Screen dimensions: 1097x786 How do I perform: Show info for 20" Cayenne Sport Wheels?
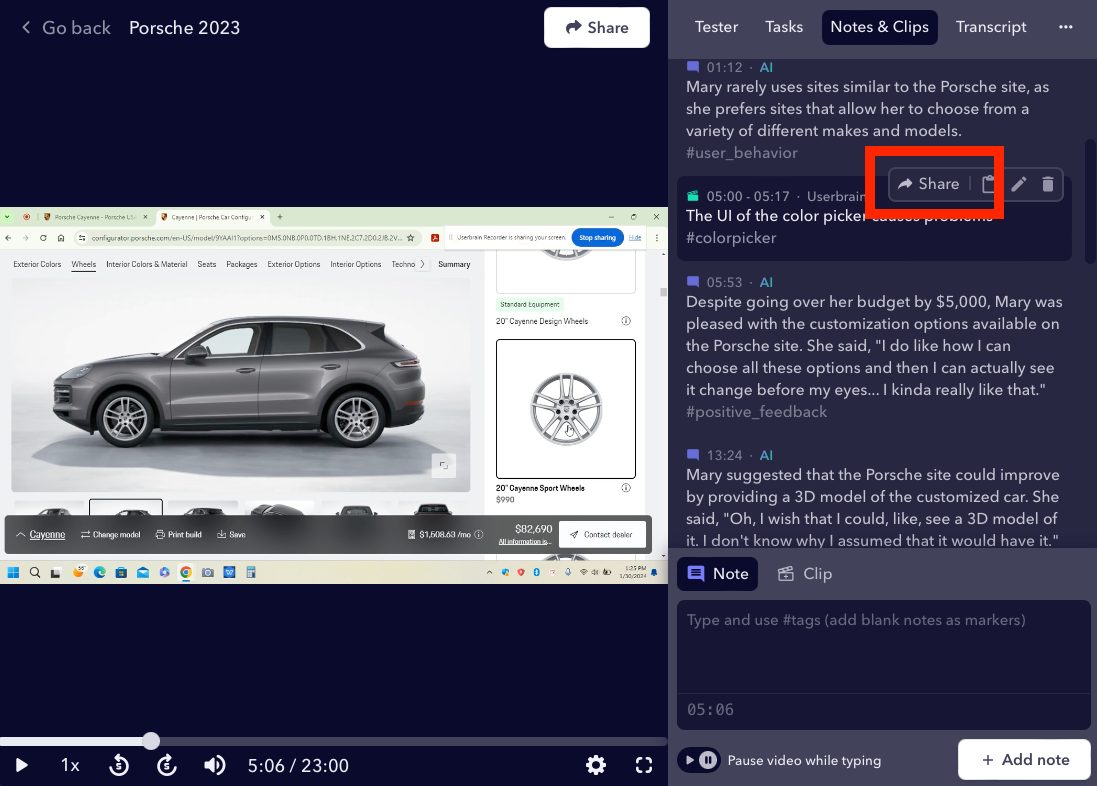click(x=625, y=488)
